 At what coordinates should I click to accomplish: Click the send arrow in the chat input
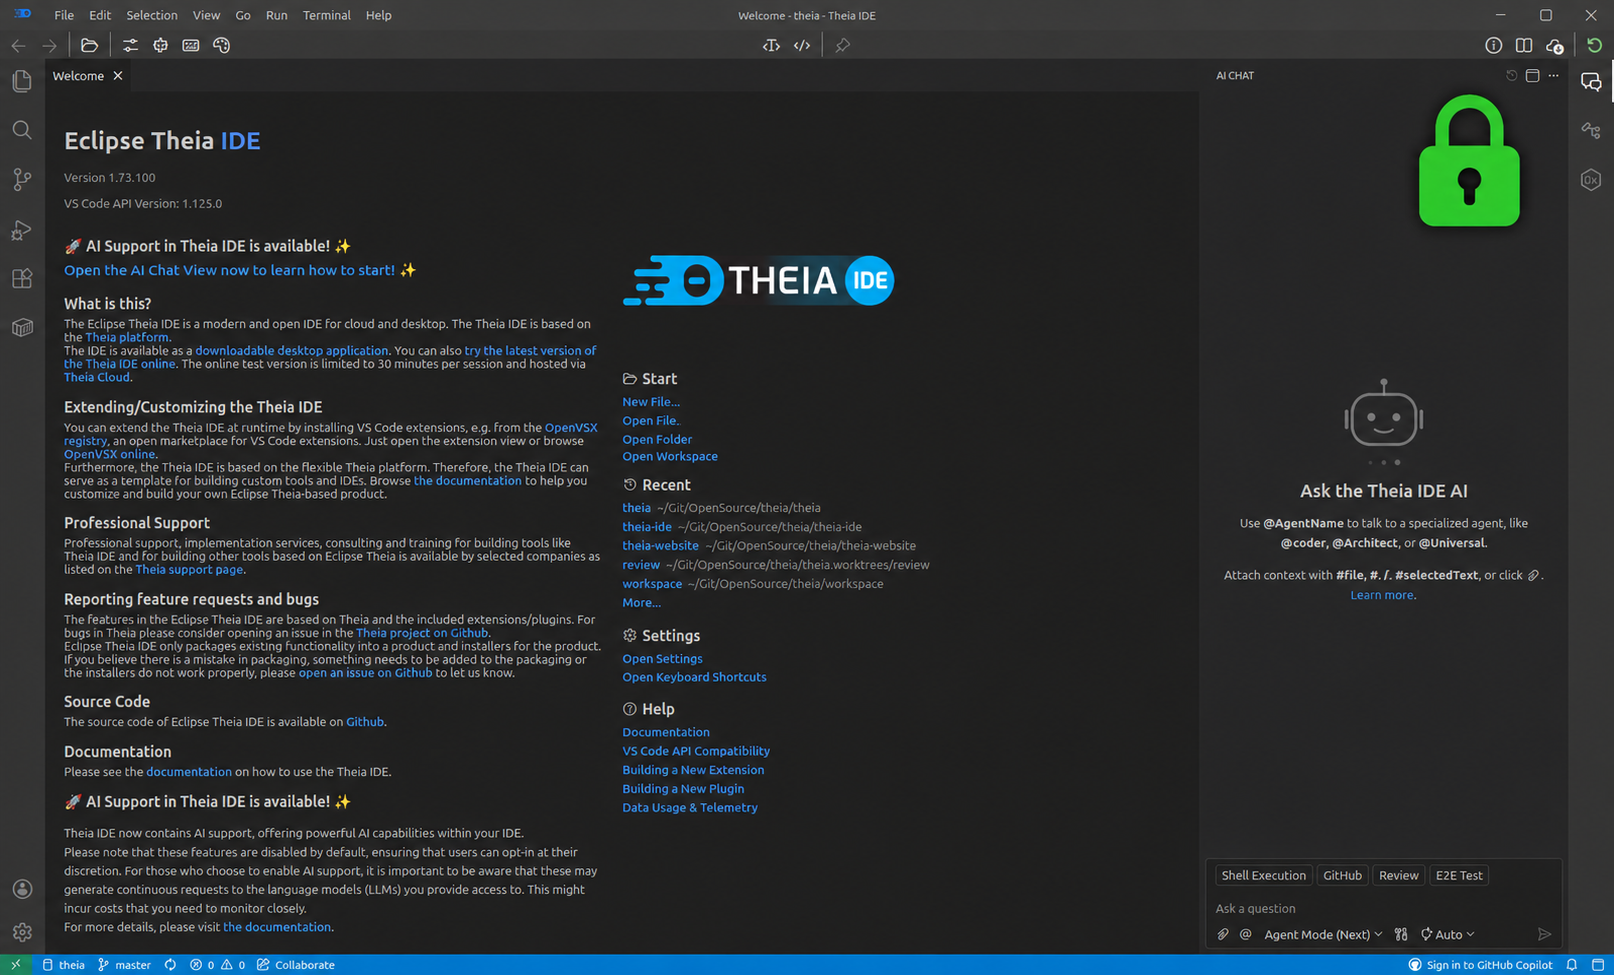pos(1544,934)
